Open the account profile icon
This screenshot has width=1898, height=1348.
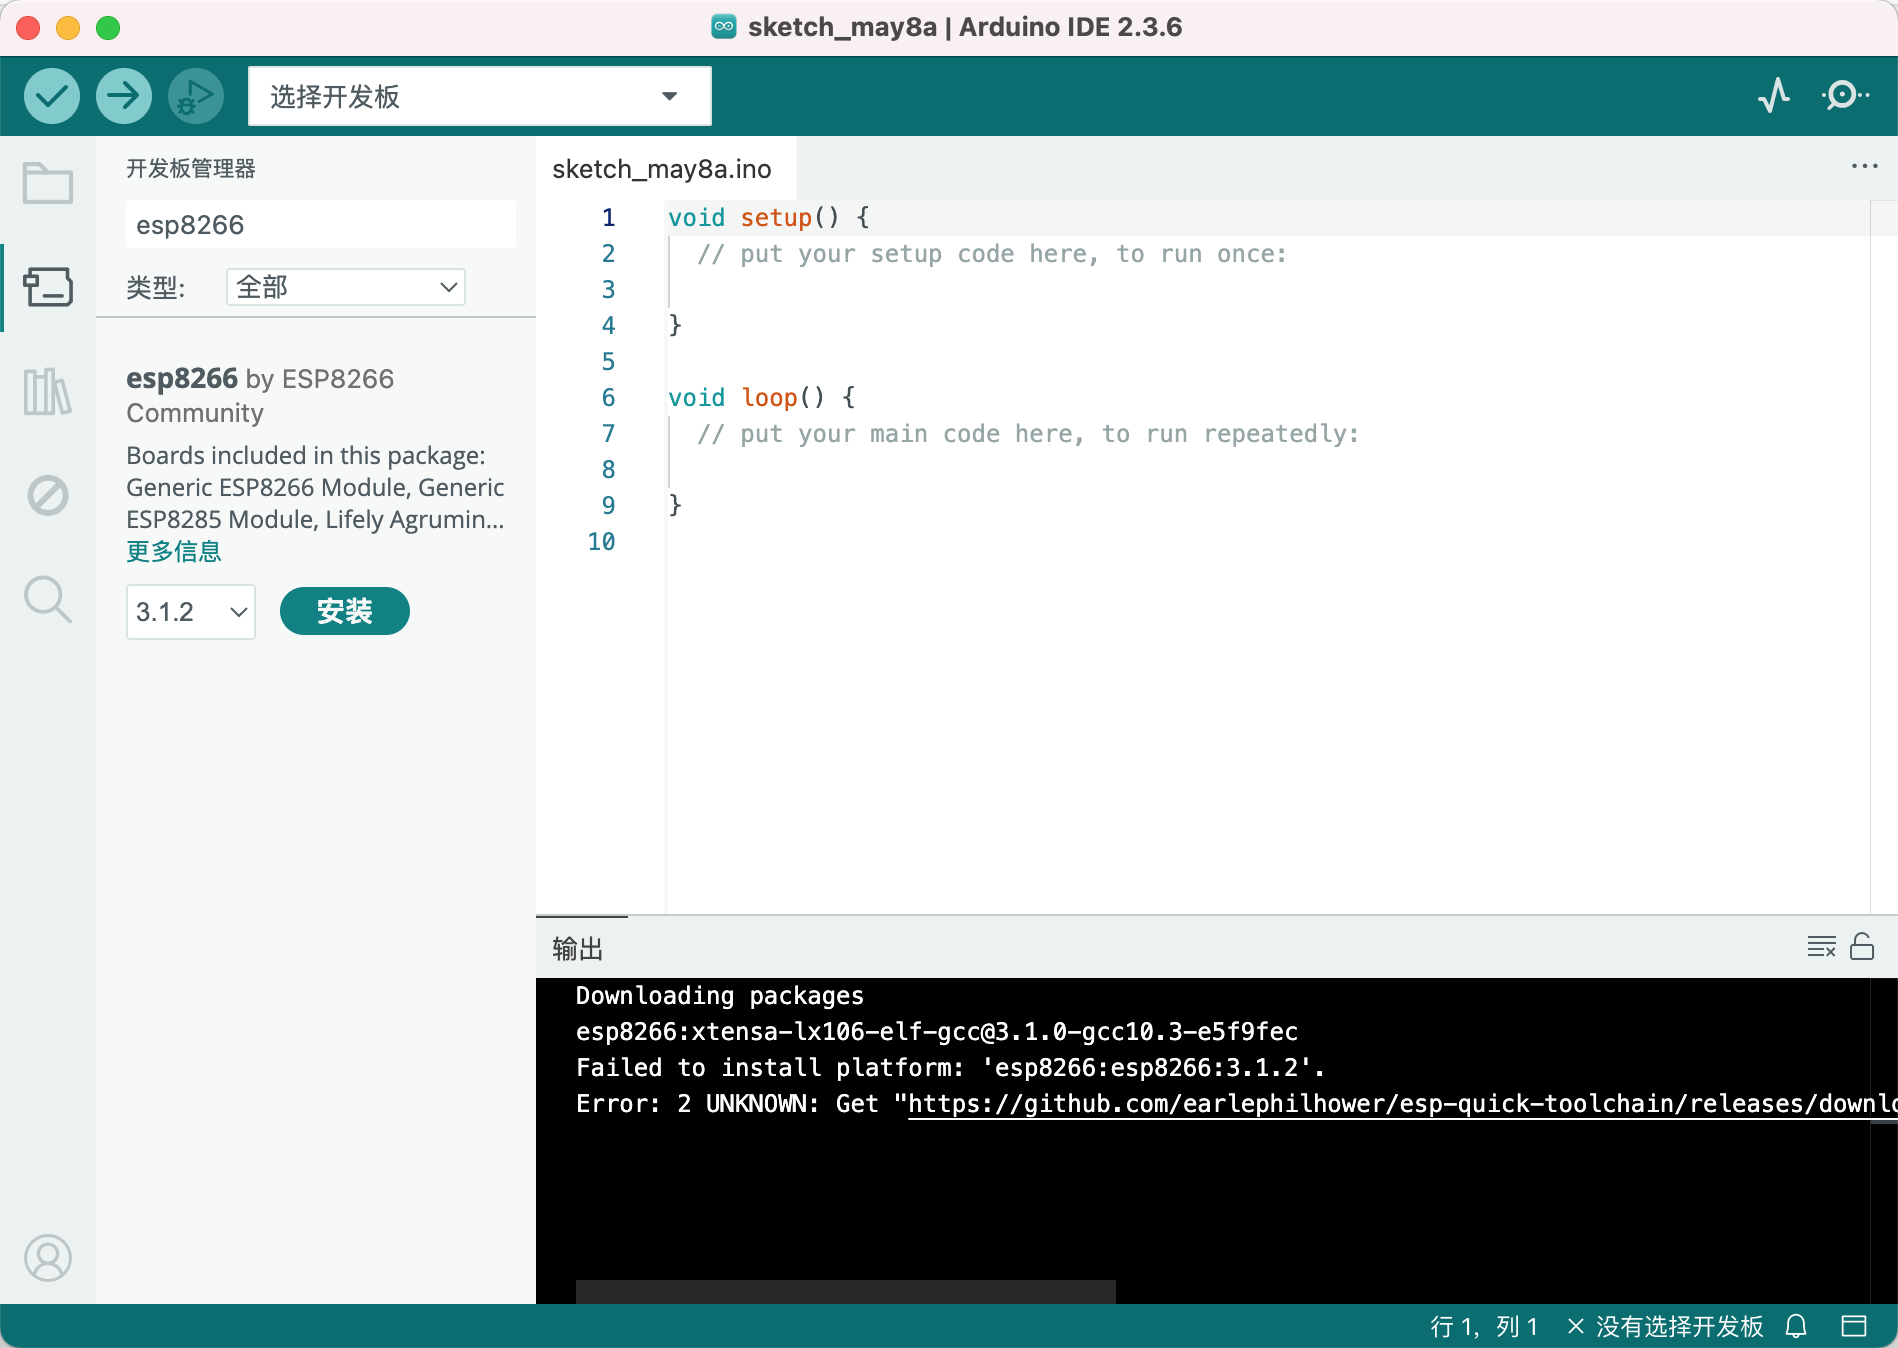(x=47, y=1258)
